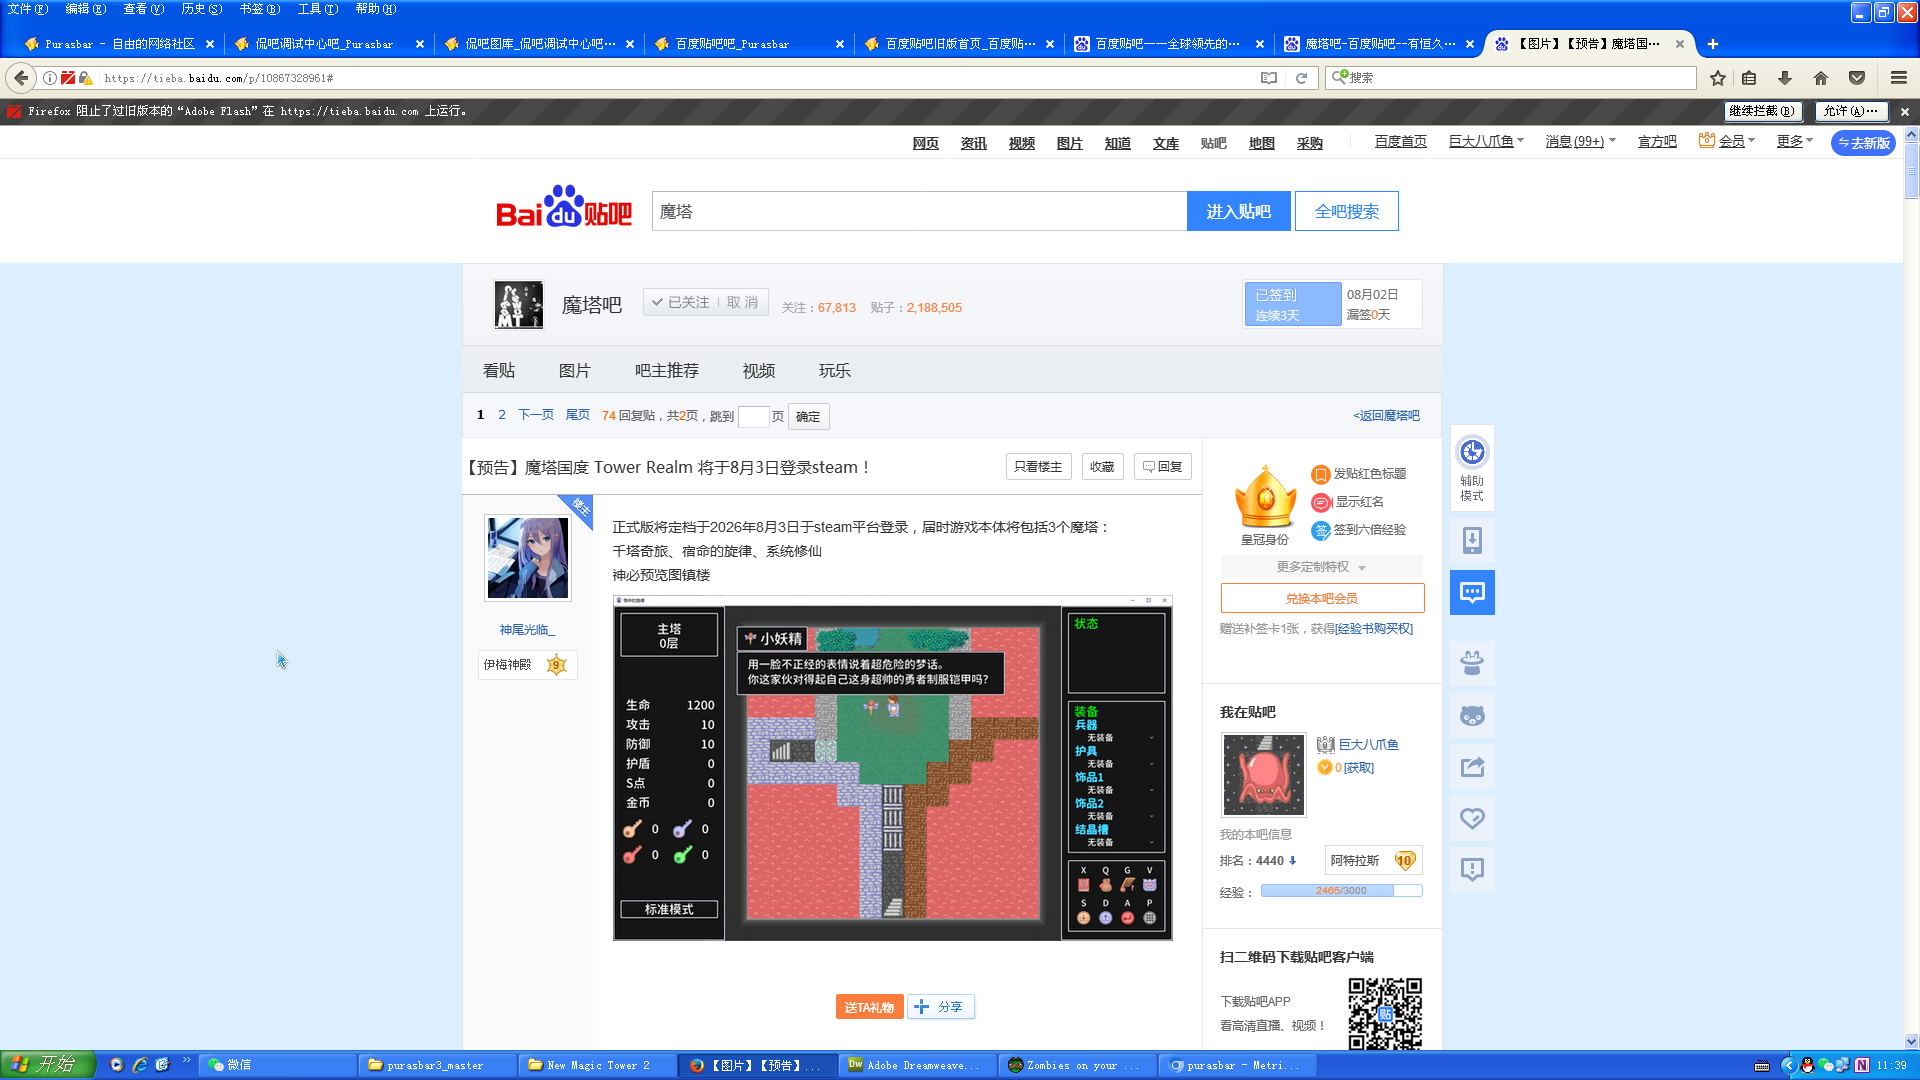Click the Tieba search field containing 魔塔
This screenshot has height=1080, width=1920.
(x=919, y=211)
